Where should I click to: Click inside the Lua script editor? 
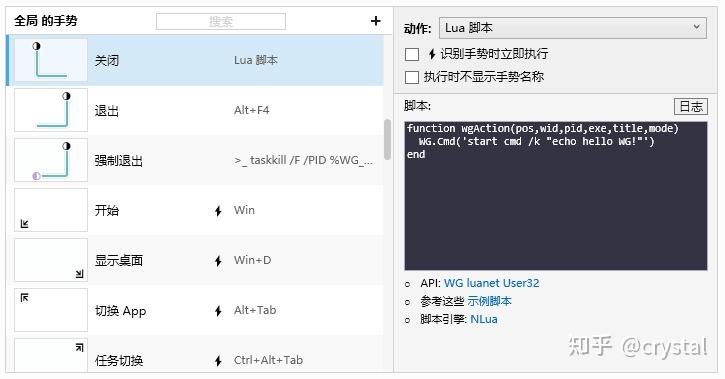pos(556,196)
